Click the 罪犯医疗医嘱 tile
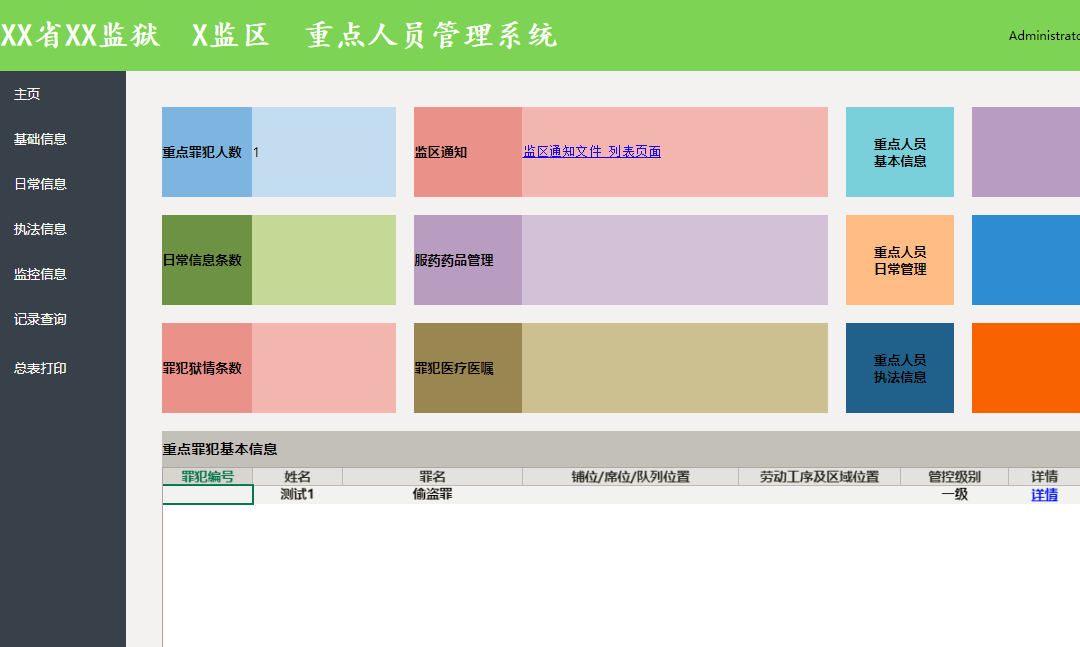 pos(467,368)
